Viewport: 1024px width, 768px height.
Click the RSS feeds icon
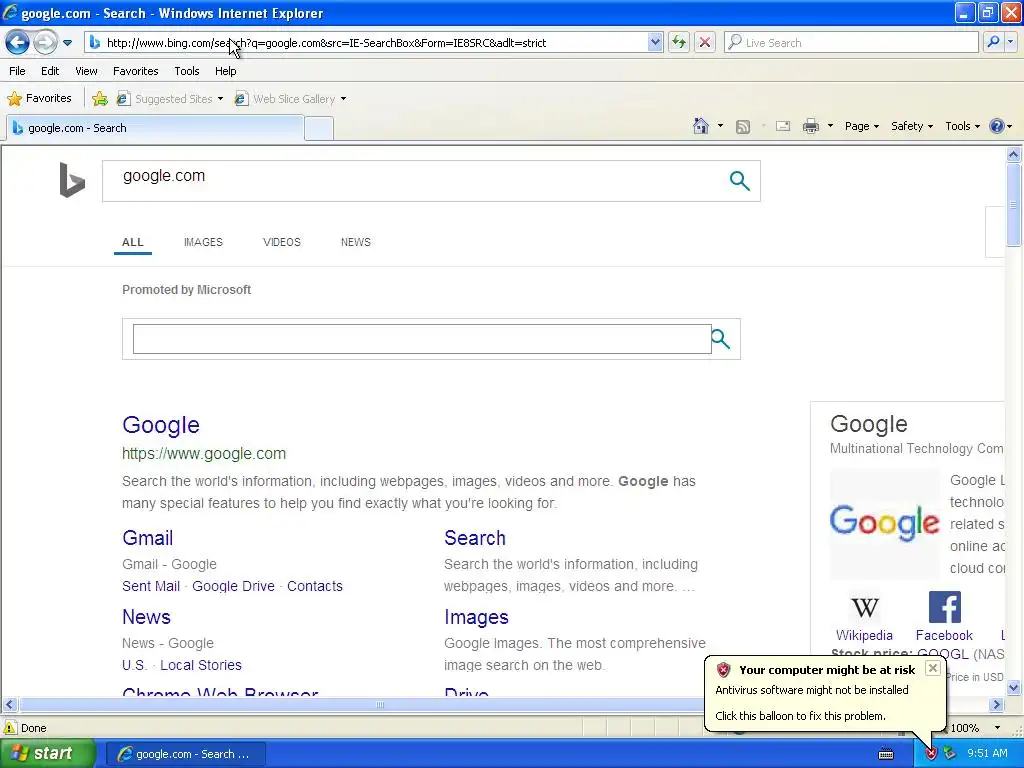tap(743, 127)
